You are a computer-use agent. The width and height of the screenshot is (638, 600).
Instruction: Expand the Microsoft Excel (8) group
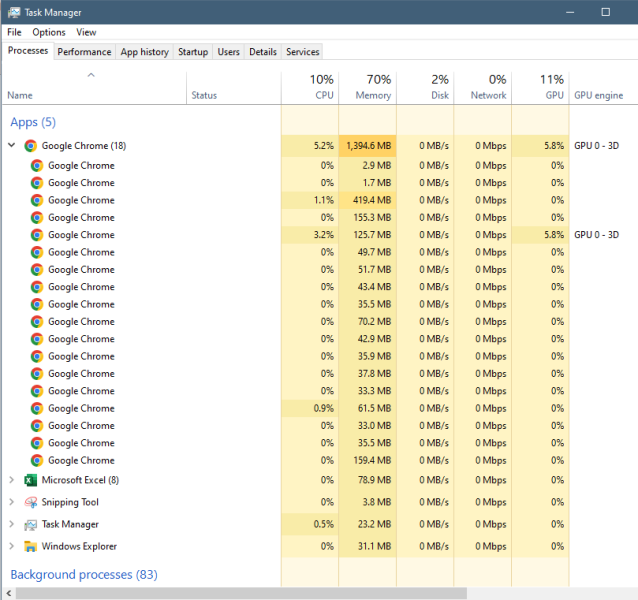pos(11,480)
